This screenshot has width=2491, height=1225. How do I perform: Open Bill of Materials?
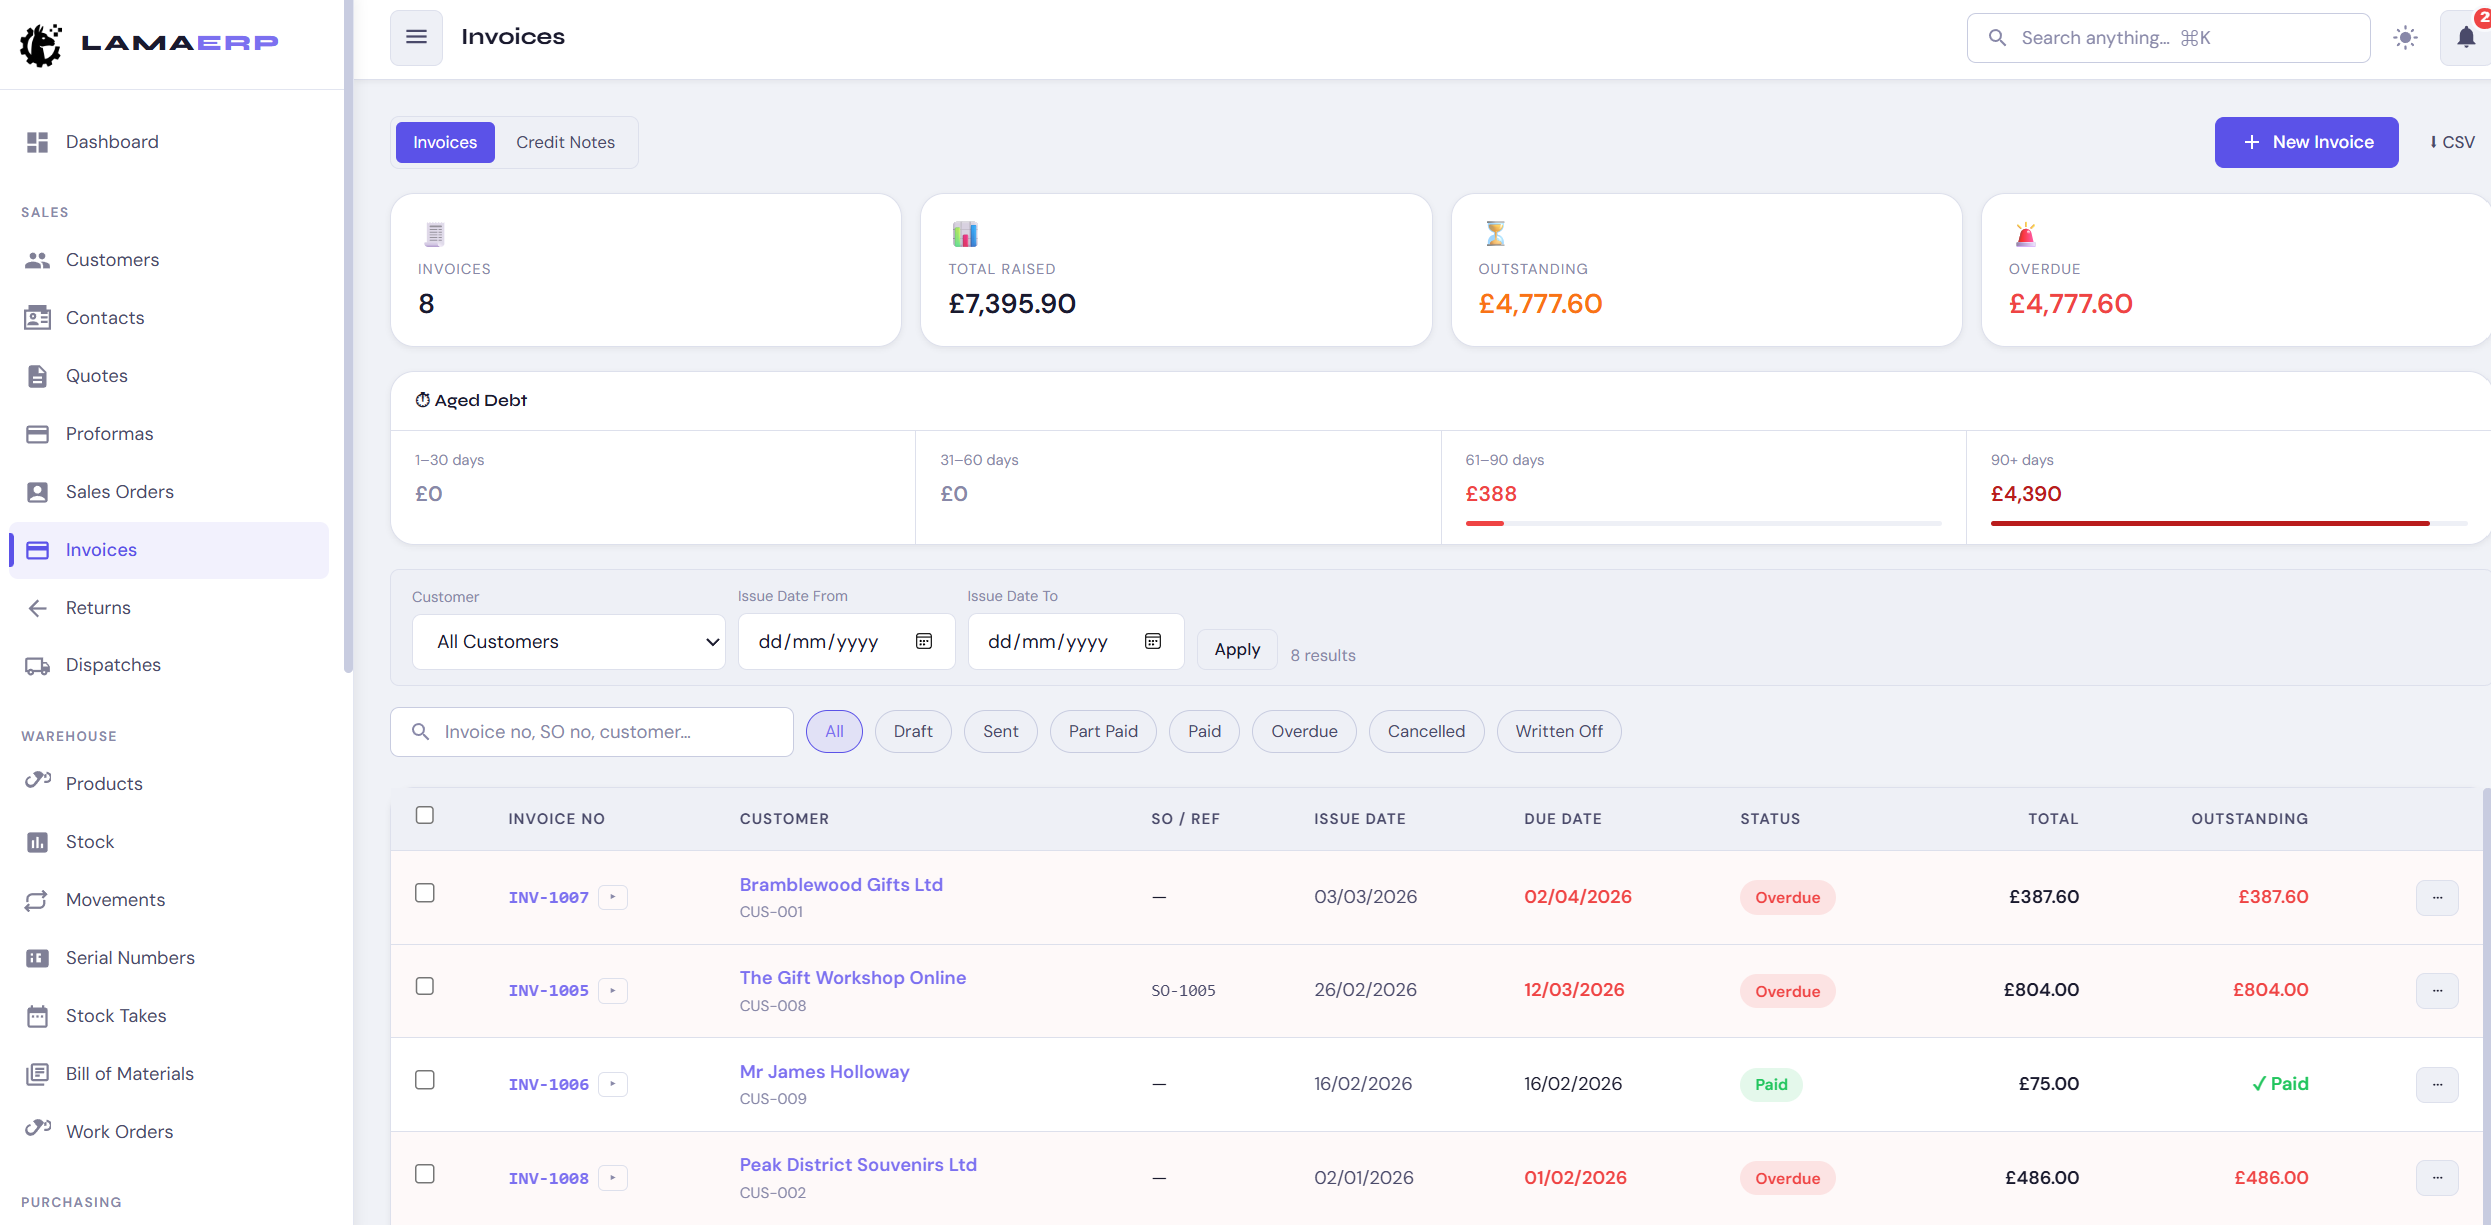[168, 1074]
